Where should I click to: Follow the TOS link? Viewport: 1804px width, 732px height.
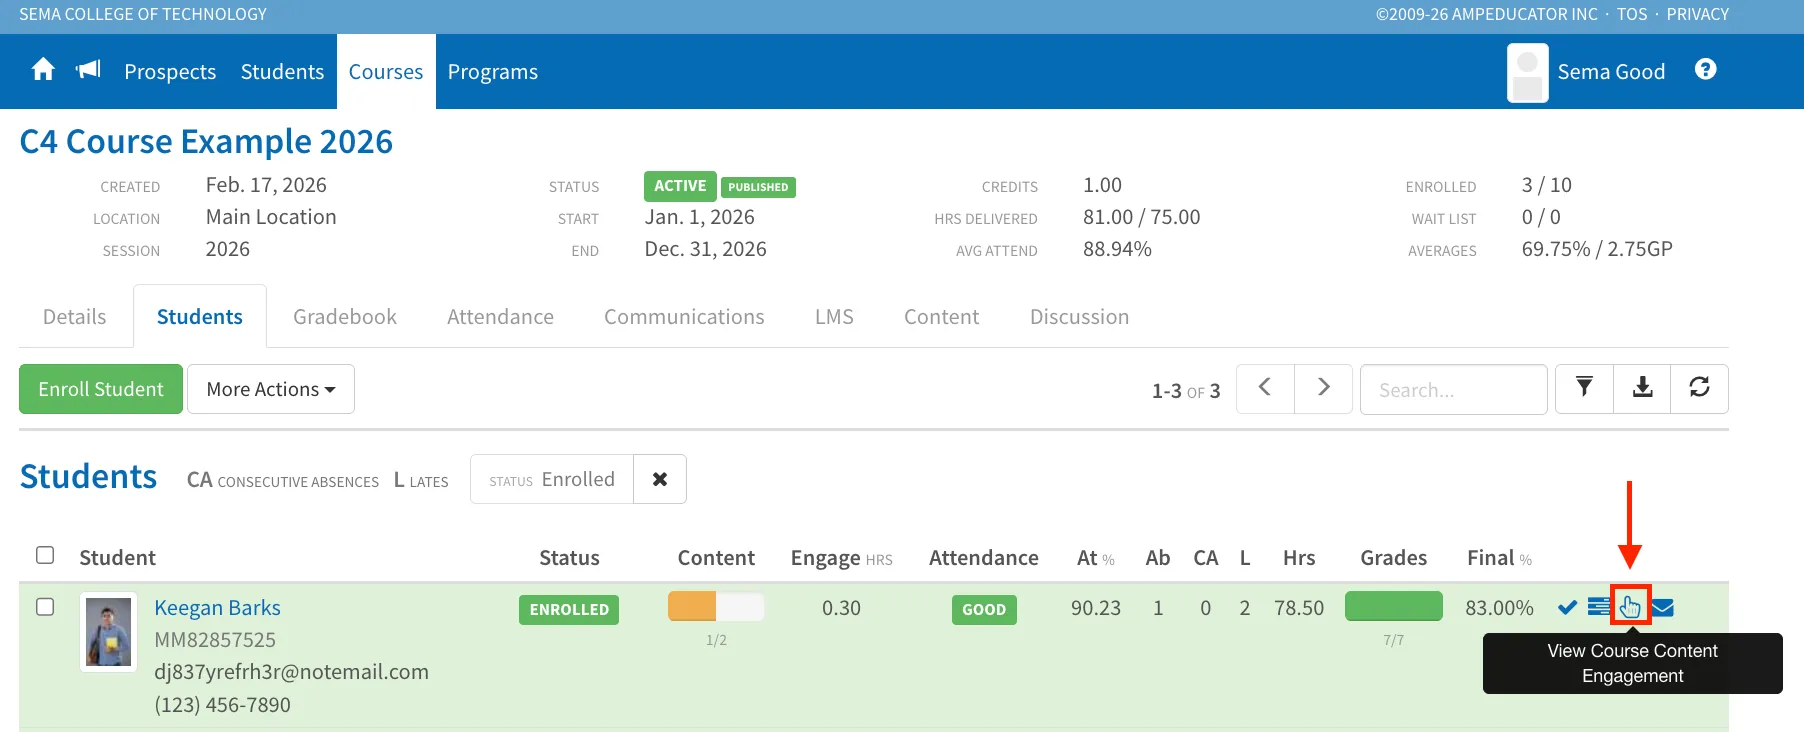point(1632,14)
